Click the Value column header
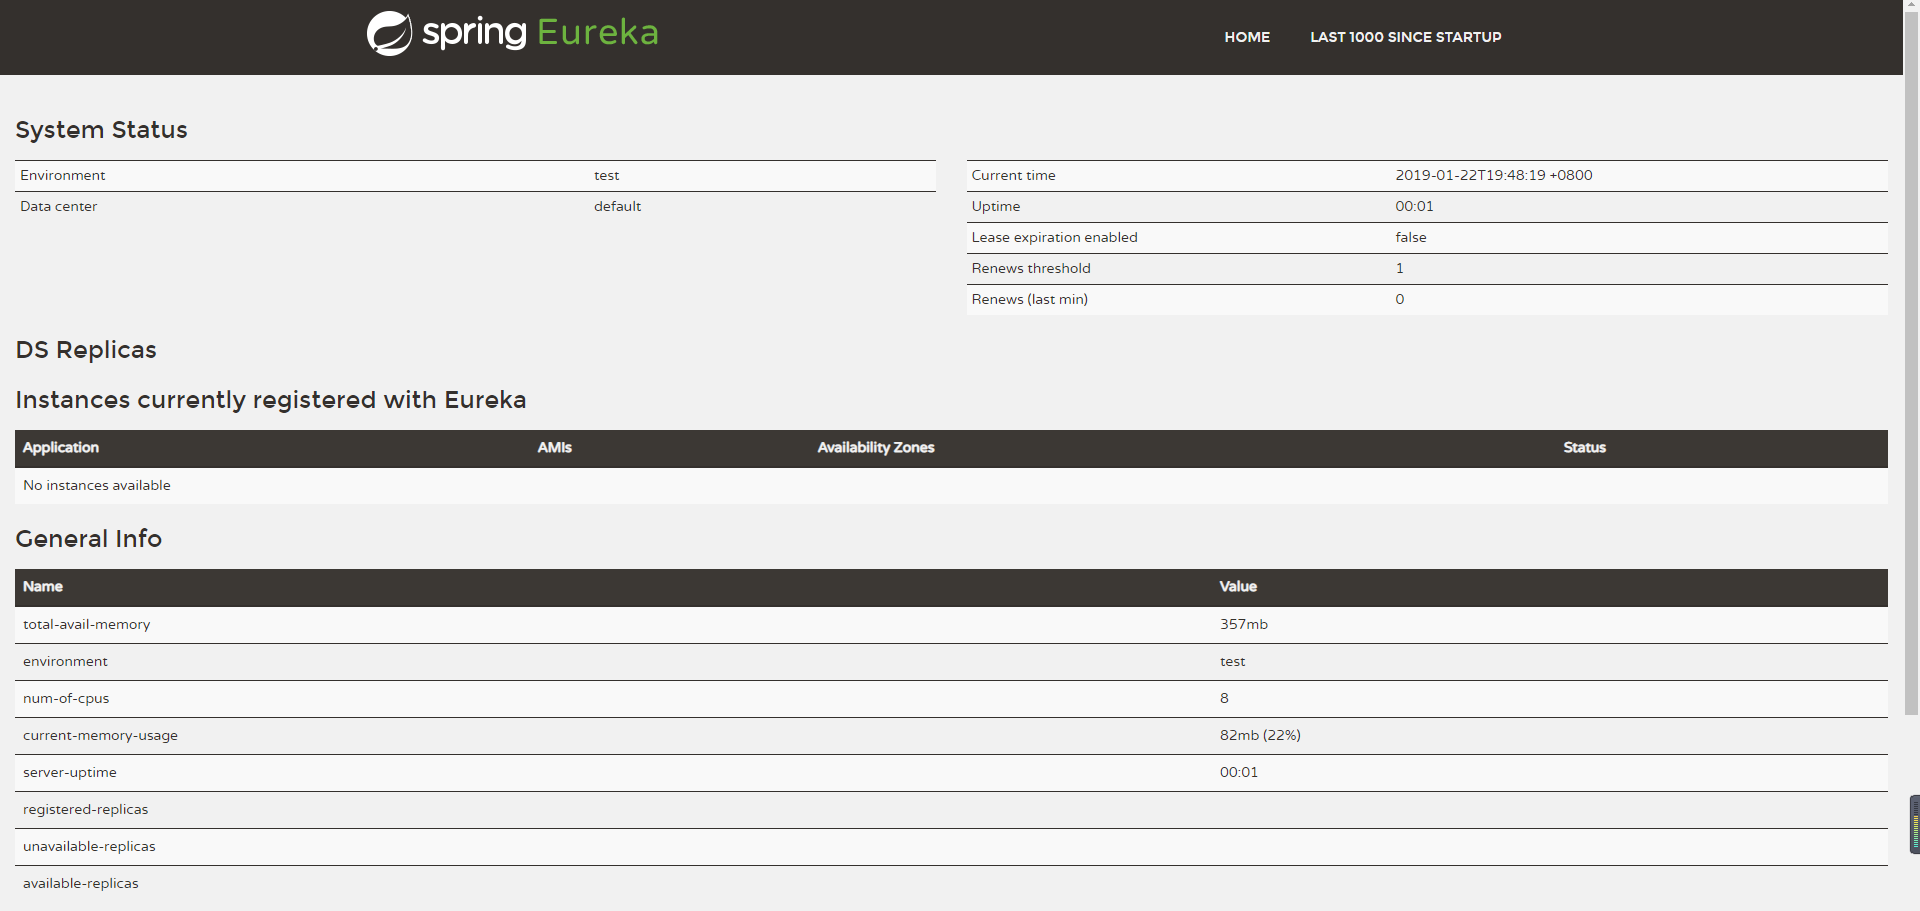The height and width of the screenshot is (911, 1920). (1237, 587)
